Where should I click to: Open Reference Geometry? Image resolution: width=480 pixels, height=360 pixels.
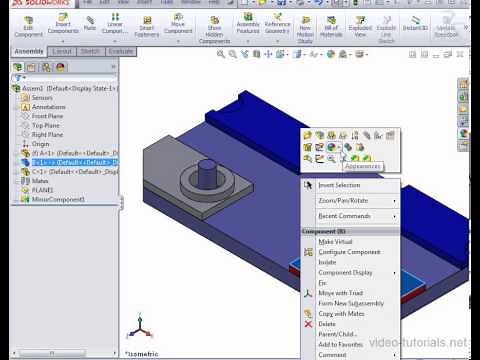tap(277, 23)
